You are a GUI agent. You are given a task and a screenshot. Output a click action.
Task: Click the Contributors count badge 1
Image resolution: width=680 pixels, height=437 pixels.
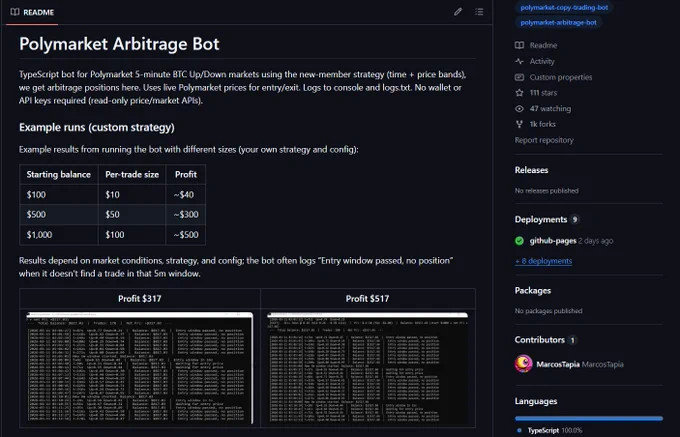click(572, 340)
